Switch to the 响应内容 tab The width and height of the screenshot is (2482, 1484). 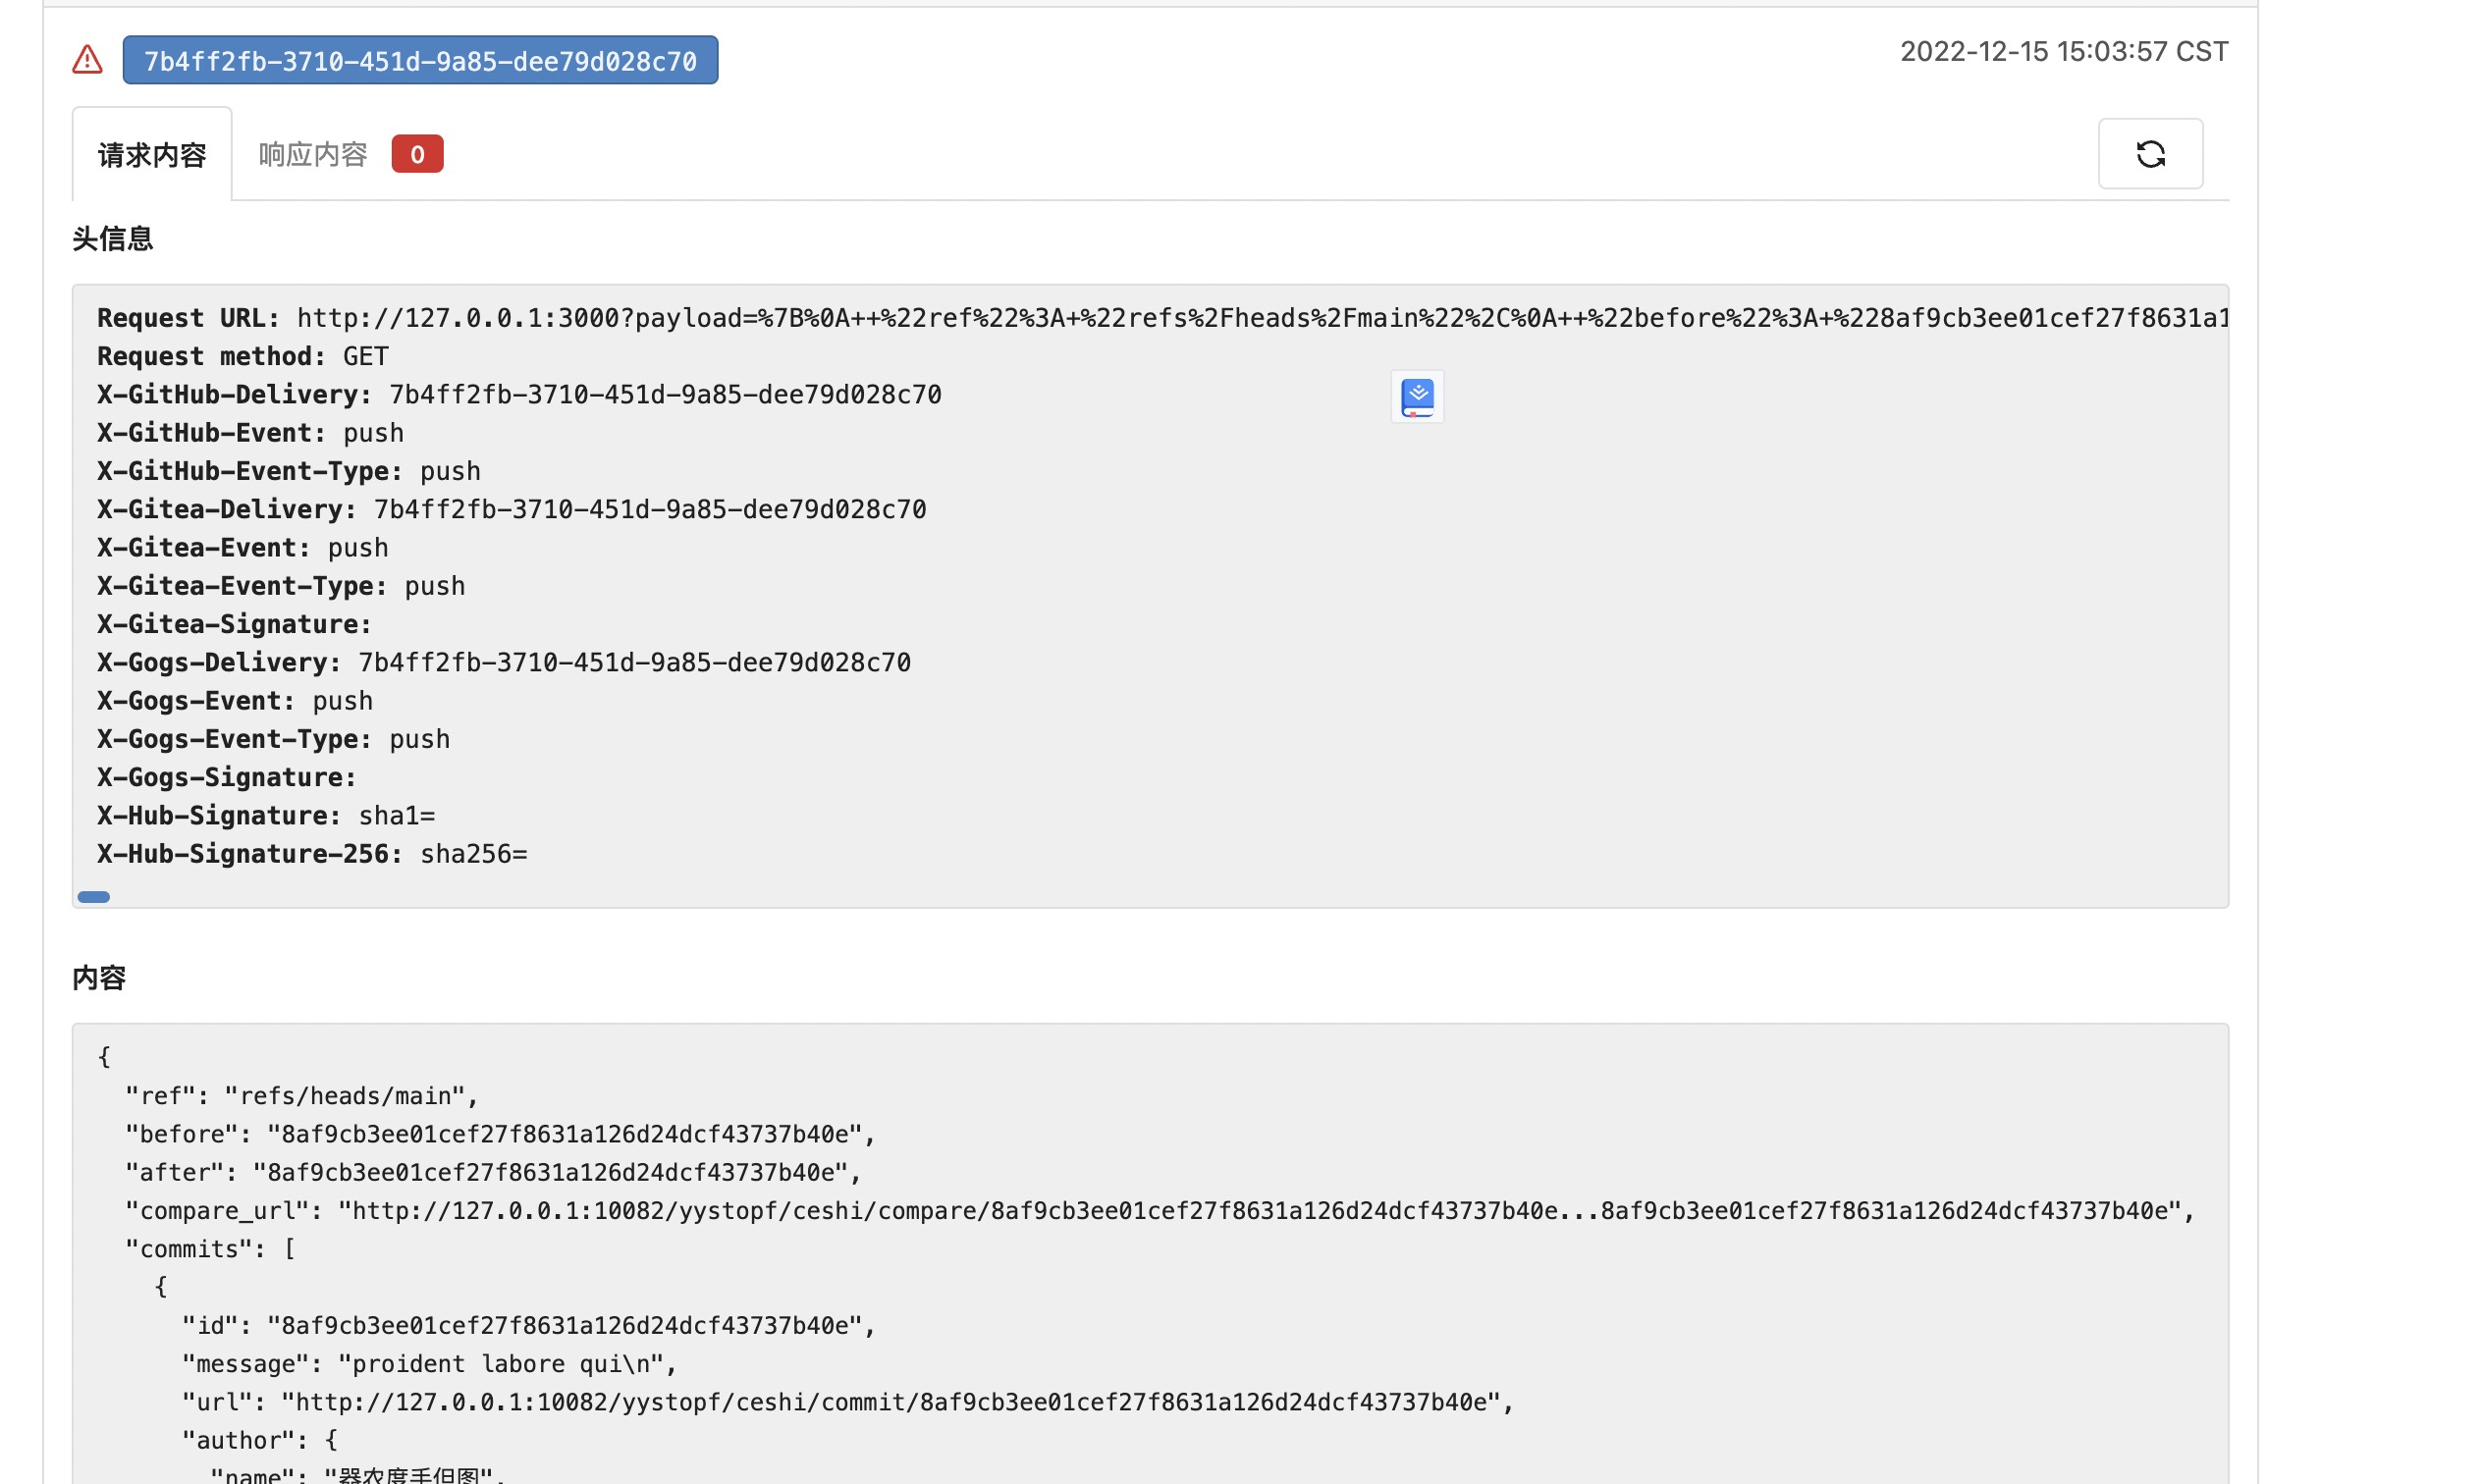[311, 153]
